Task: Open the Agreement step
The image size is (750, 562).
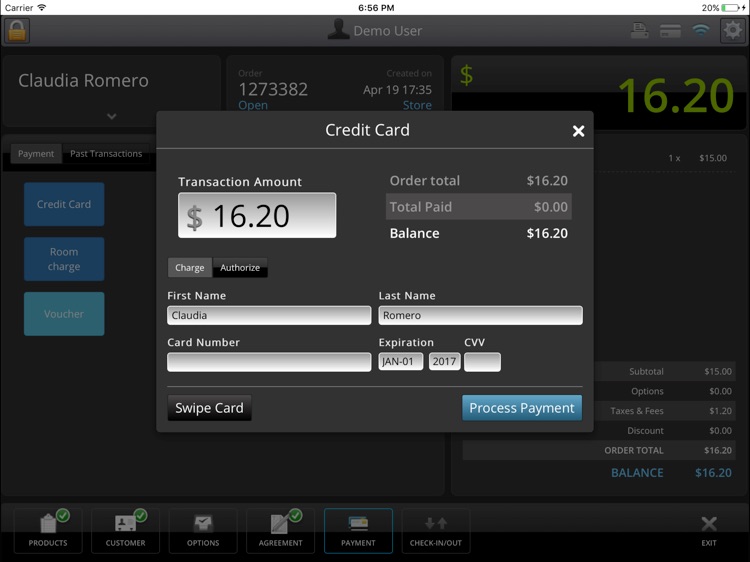Action: [280, 531]
